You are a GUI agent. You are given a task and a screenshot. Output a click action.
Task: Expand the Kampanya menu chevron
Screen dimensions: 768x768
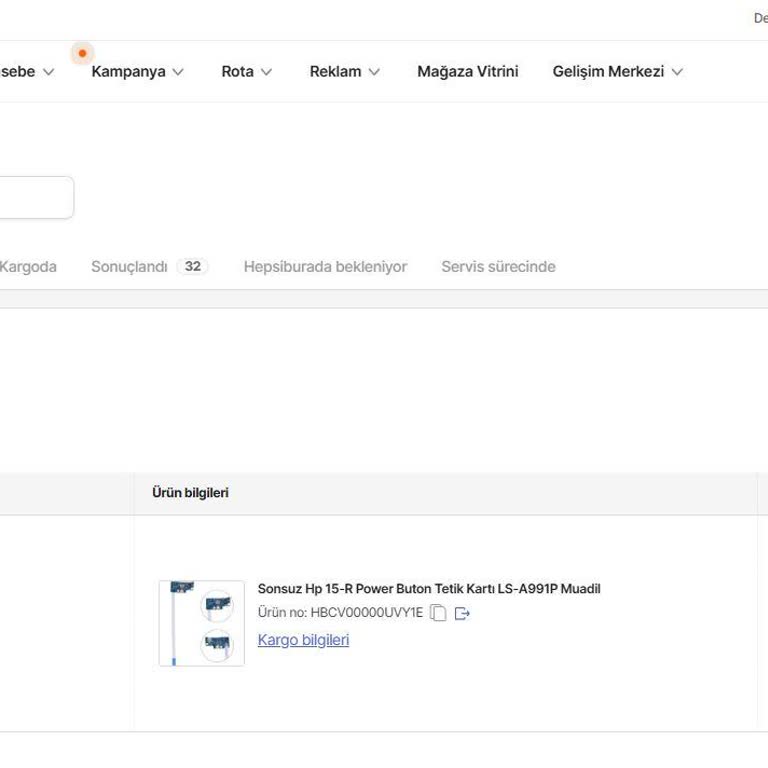(178, 72)
